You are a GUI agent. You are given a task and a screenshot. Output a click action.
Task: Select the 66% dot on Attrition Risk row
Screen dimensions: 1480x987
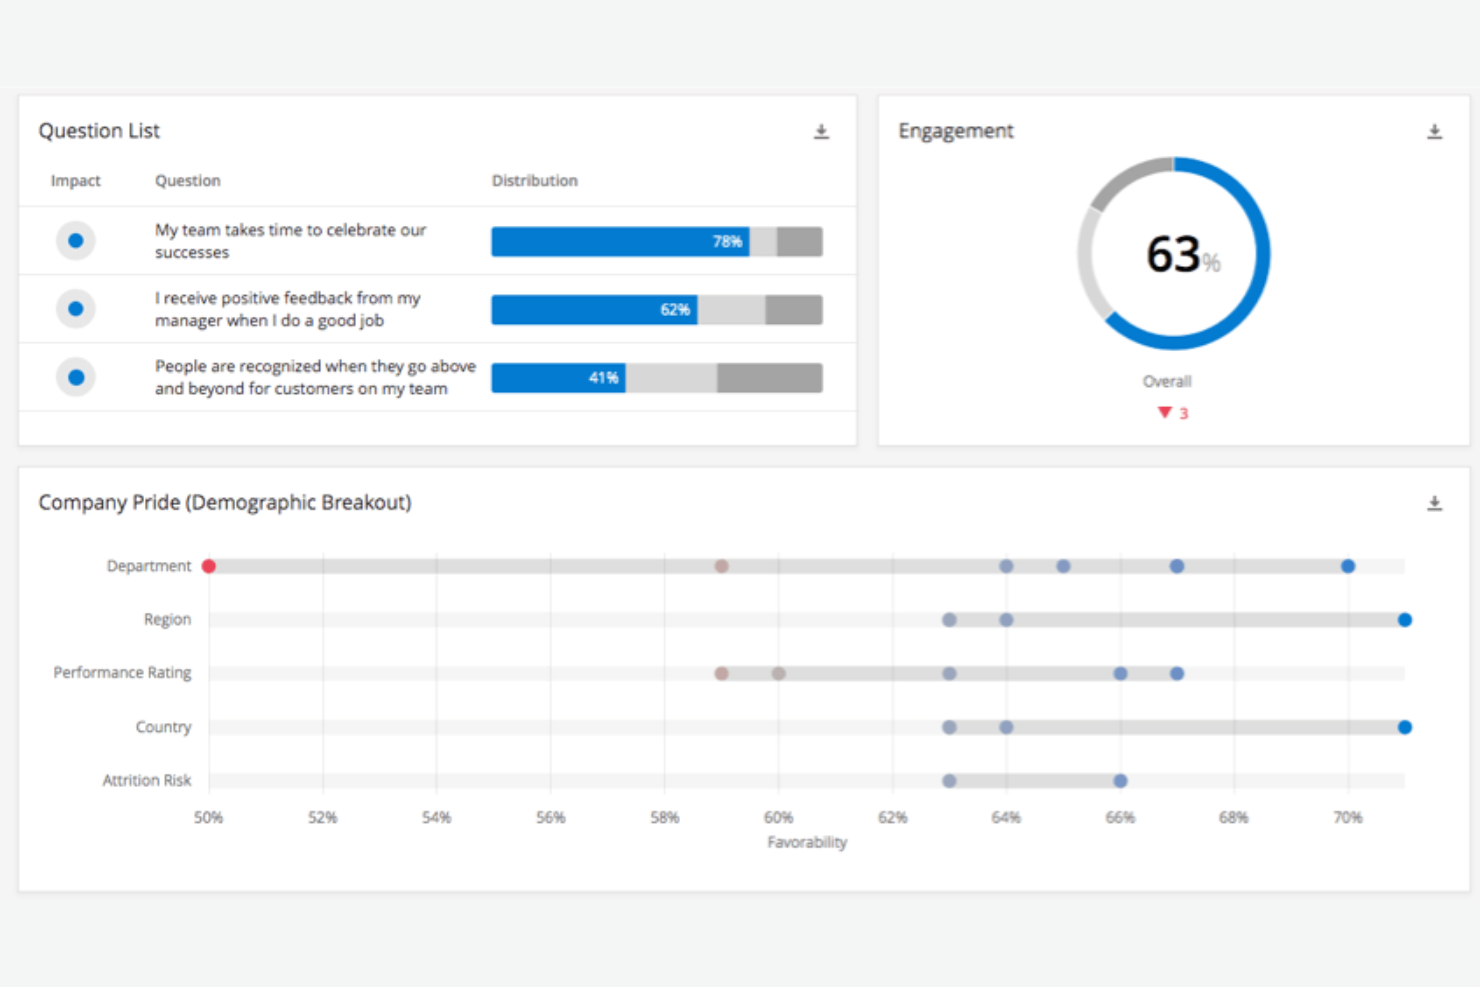(1120, 780)
